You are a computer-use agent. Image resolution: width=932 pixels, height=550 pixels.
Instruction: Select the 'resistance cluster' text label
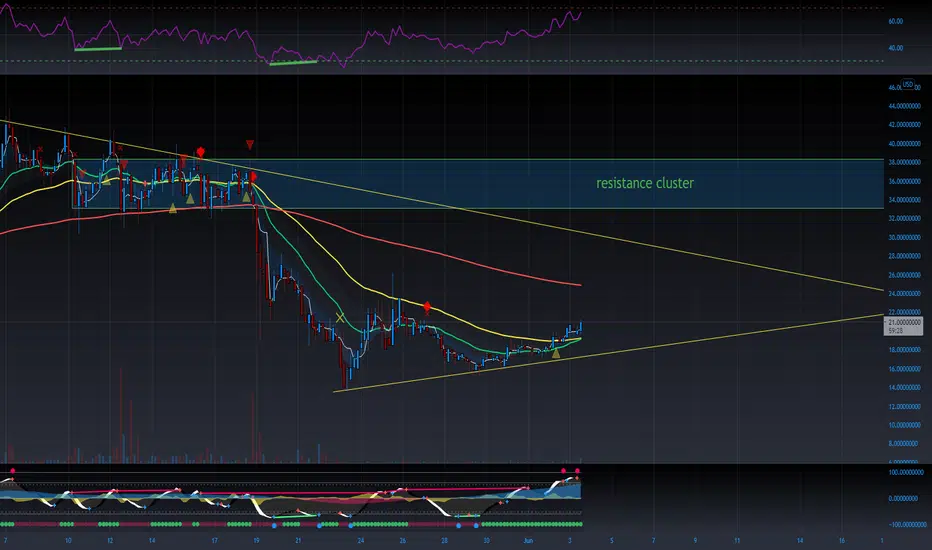pyautogui.click(x=645, y=183)
